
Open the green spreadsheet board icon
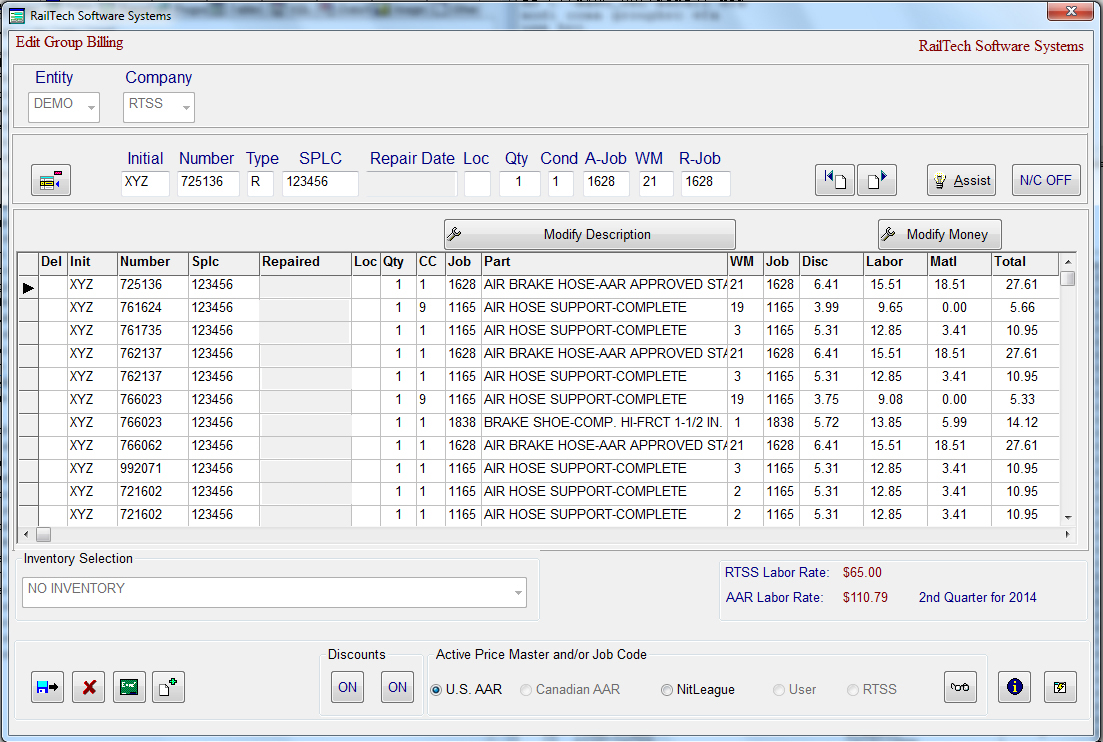(128, 687)
